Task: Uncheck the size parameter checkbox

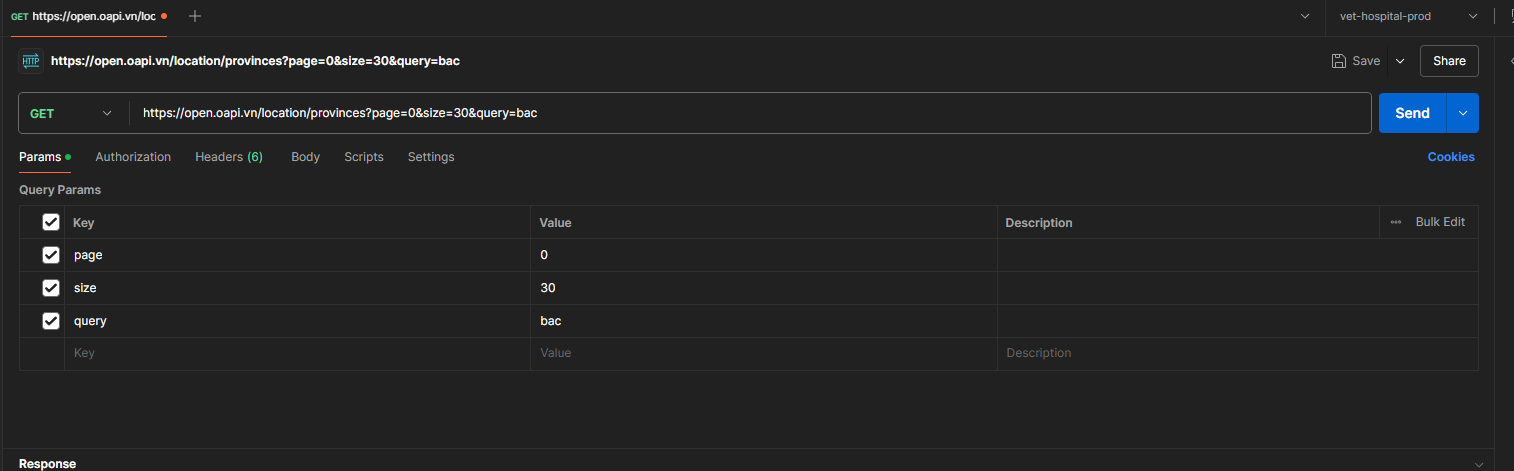Action: click(x=51, y=288)
